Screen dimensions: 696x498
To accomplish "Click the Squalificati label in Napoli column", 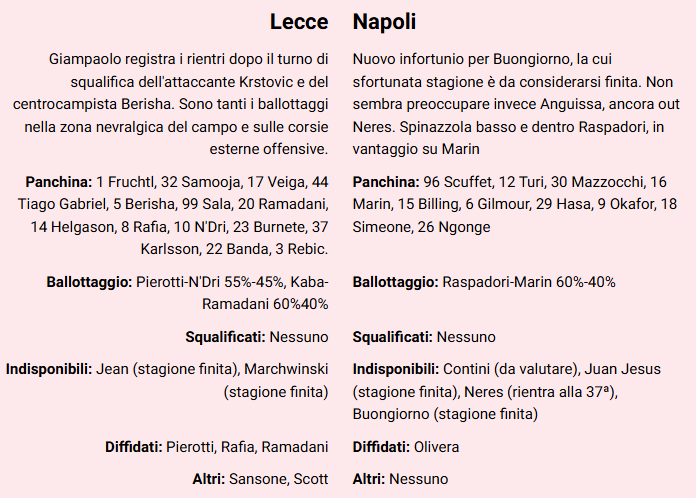I will click(392, 337).
